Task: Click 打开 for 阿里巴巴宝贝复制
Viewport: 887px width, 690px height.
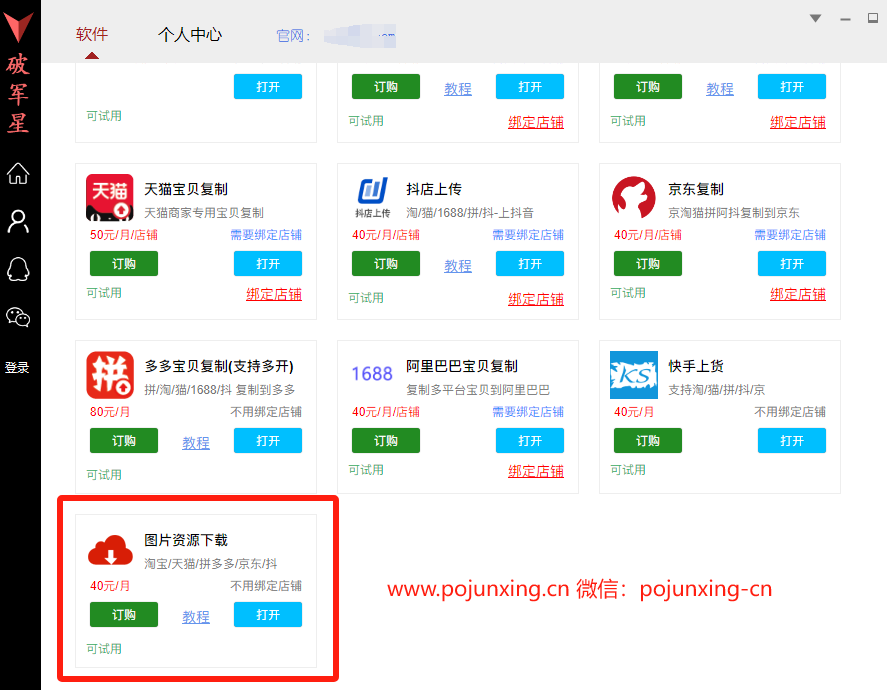Action: (529, 441)
